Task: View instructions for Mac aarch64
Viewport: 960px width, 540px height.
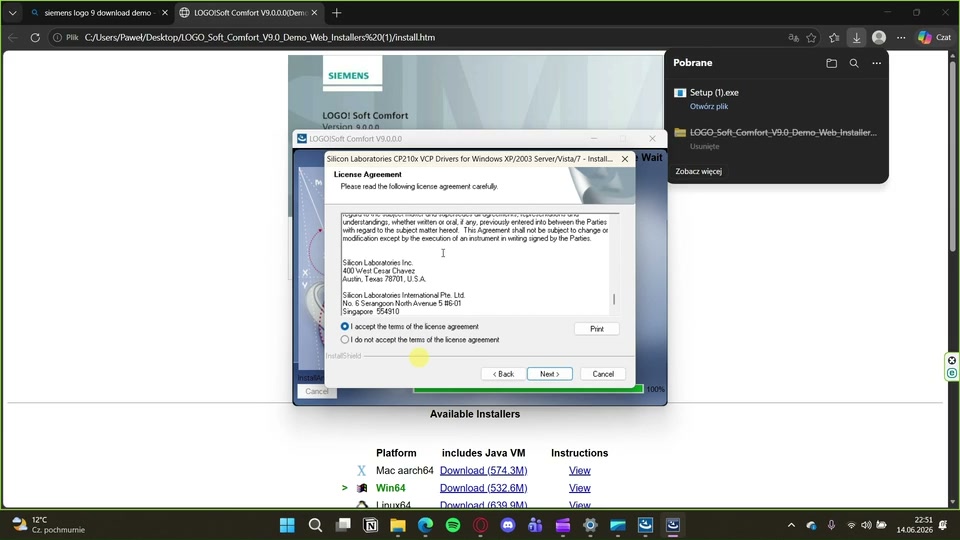Action: pyautogui.click(x=579, y=470)
